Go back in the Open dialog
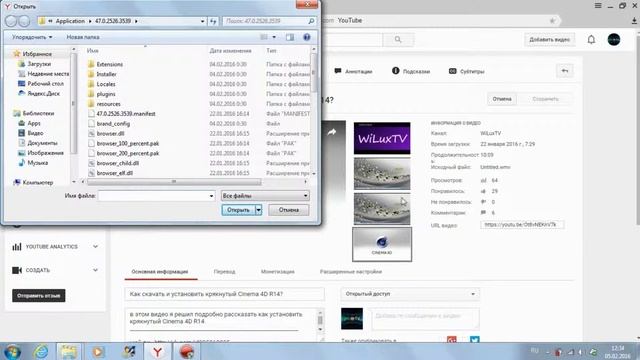This screenshot has height=360, width=640. pyautogui.click(x=11, y=21)
